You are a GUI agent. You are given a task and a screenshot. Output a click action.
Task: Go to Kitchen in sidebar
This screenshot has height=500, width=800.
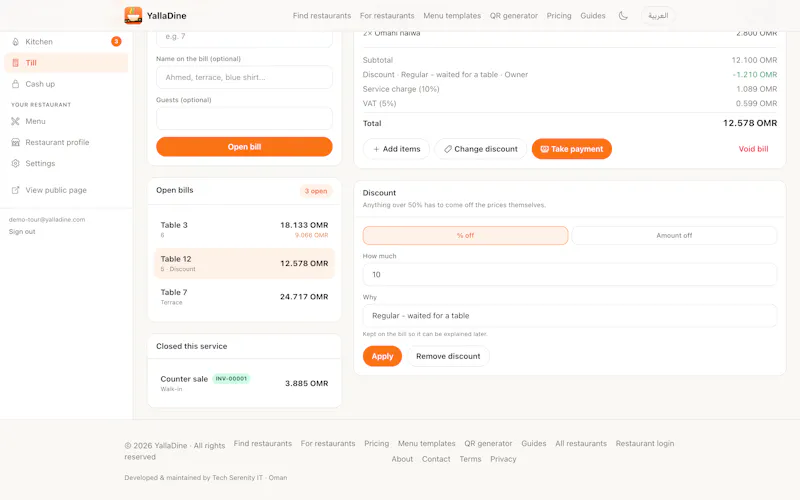click(x=66, y=42)
